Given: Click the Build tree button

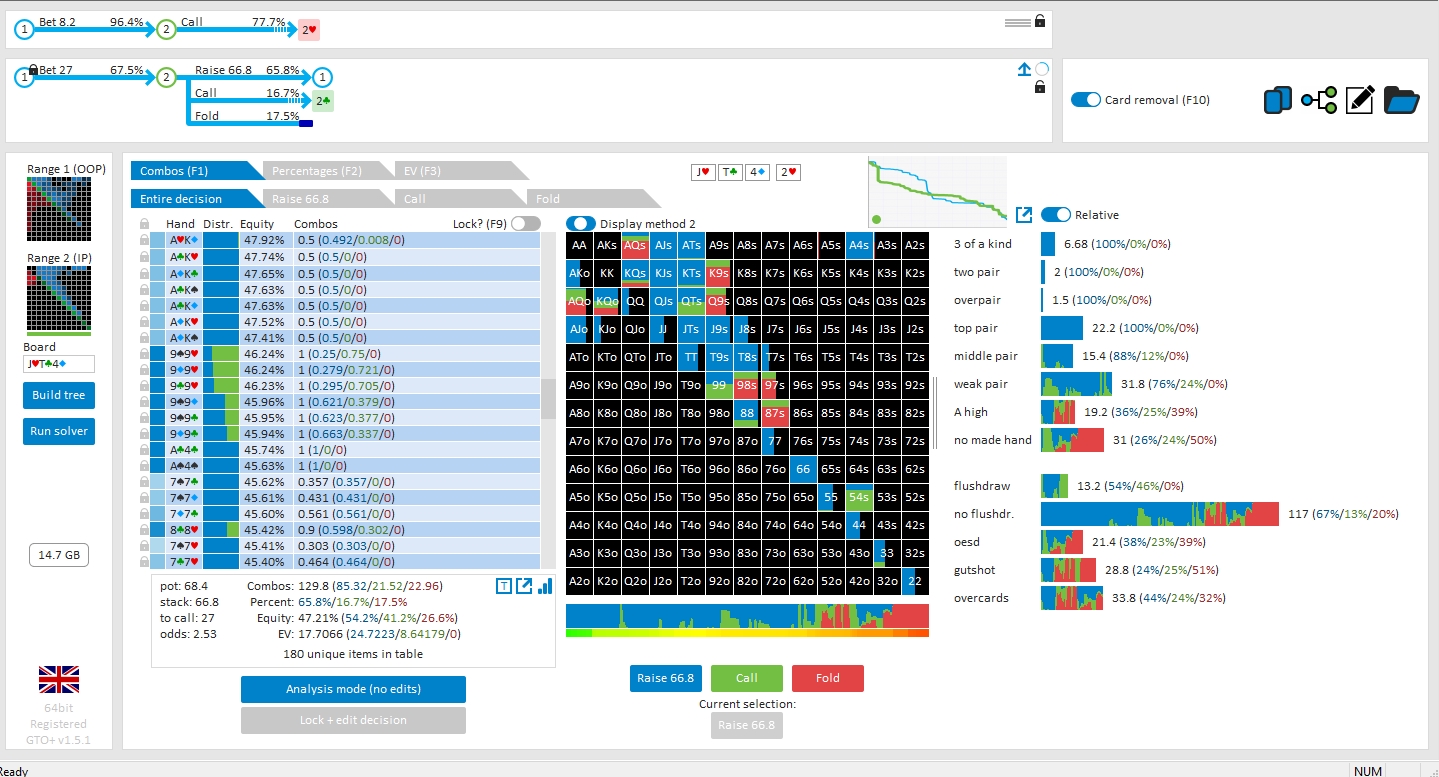Looking at the screenshot, I should coord(59,395).
